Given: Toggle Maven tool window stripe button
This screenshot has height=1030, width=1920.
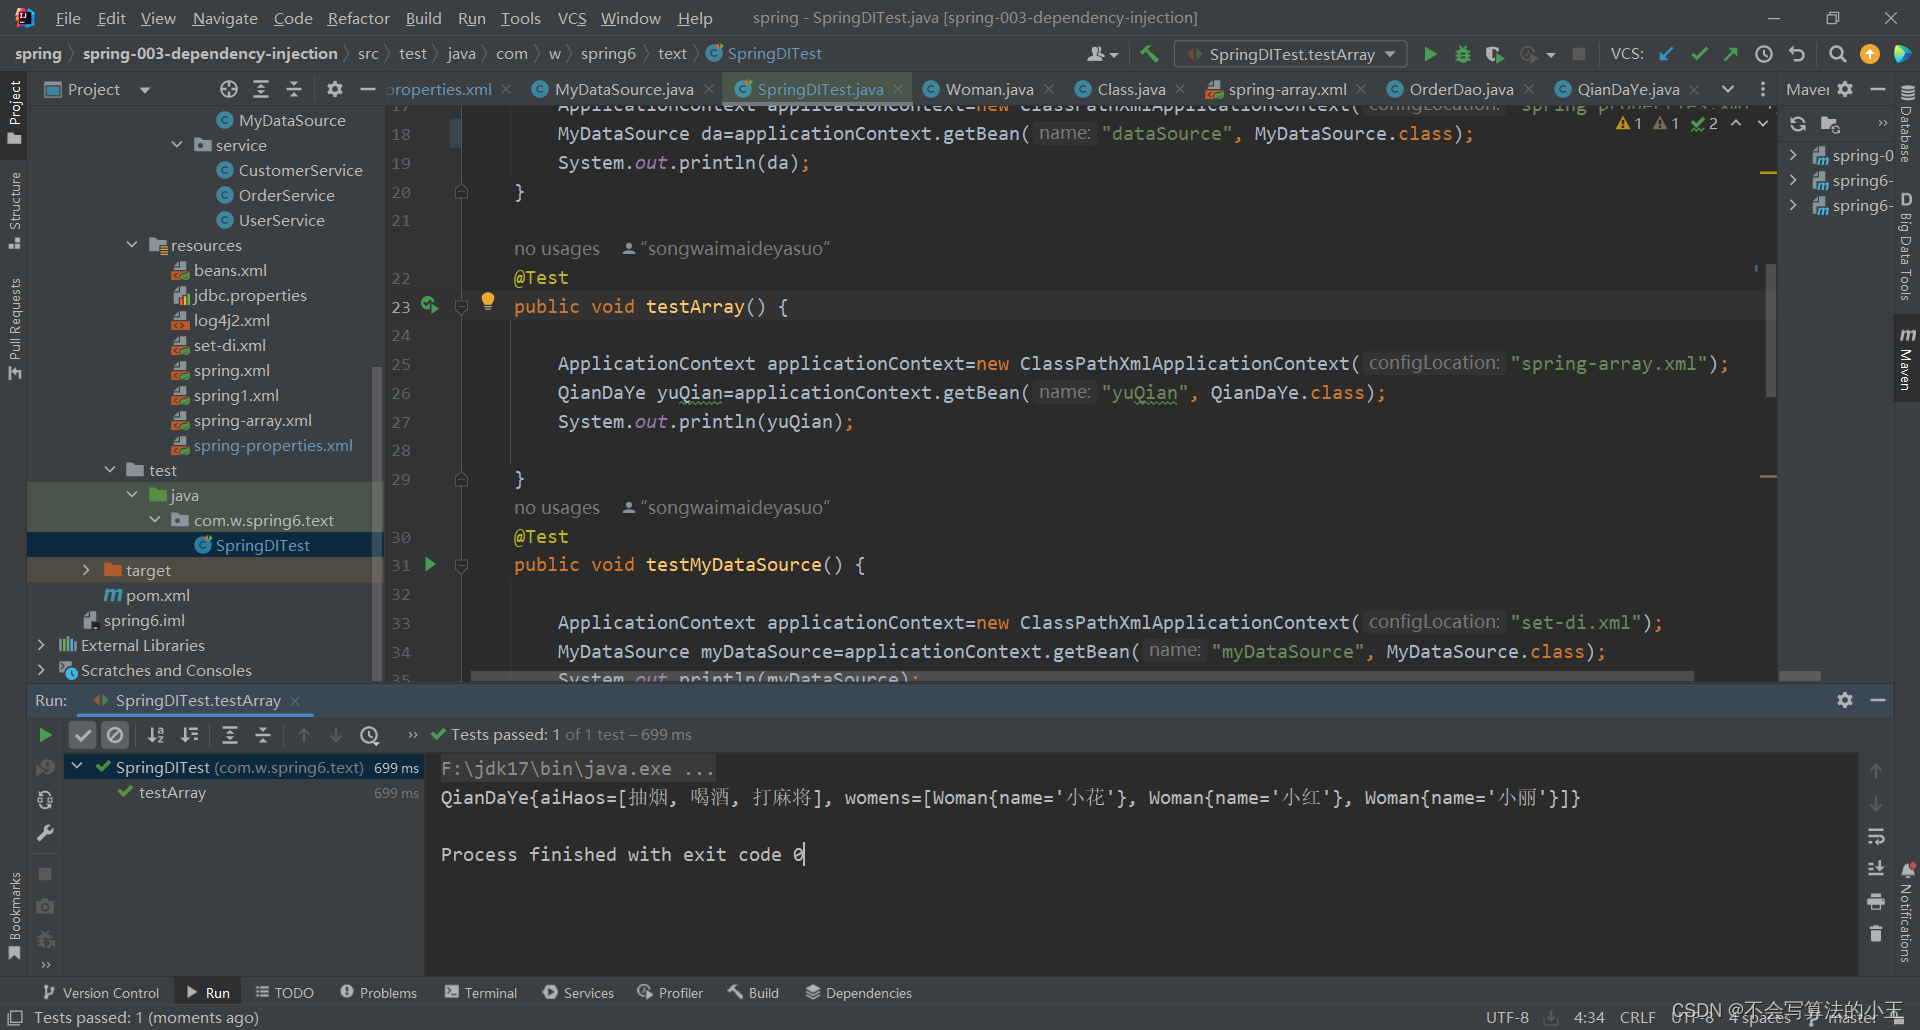Looking at the screenshot, I should (x=1906, y=358).
